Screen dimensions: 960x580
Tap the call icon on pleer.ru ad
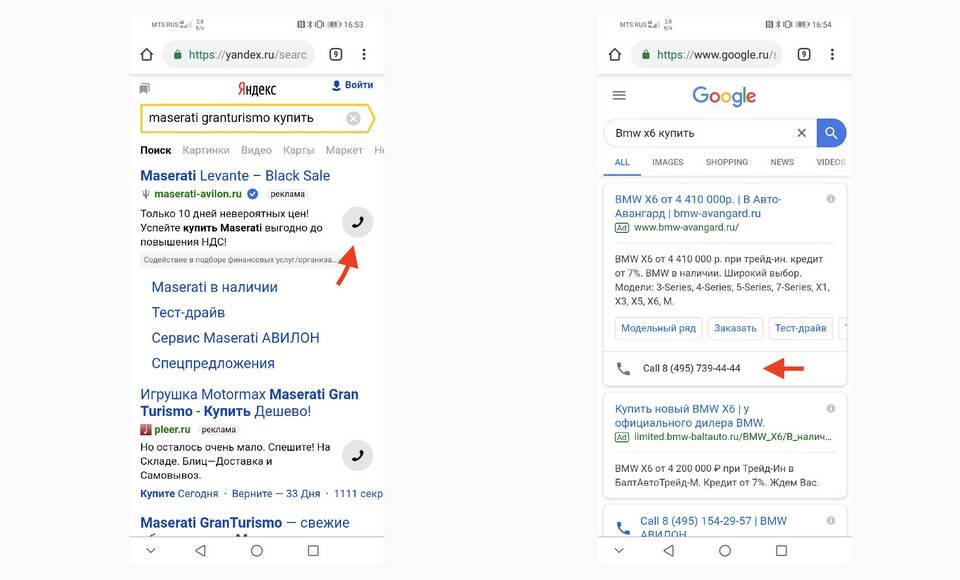pyautogui.click(x=358, y=455)
